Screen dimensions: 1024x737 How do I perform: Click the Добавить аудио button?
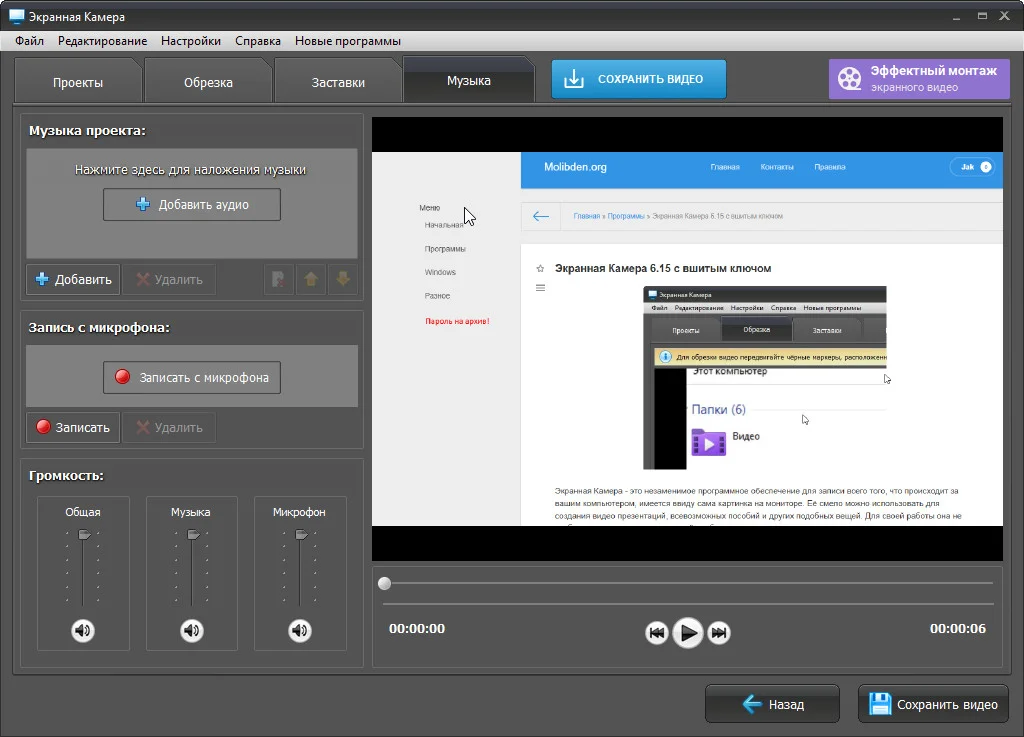coord(192,204)
